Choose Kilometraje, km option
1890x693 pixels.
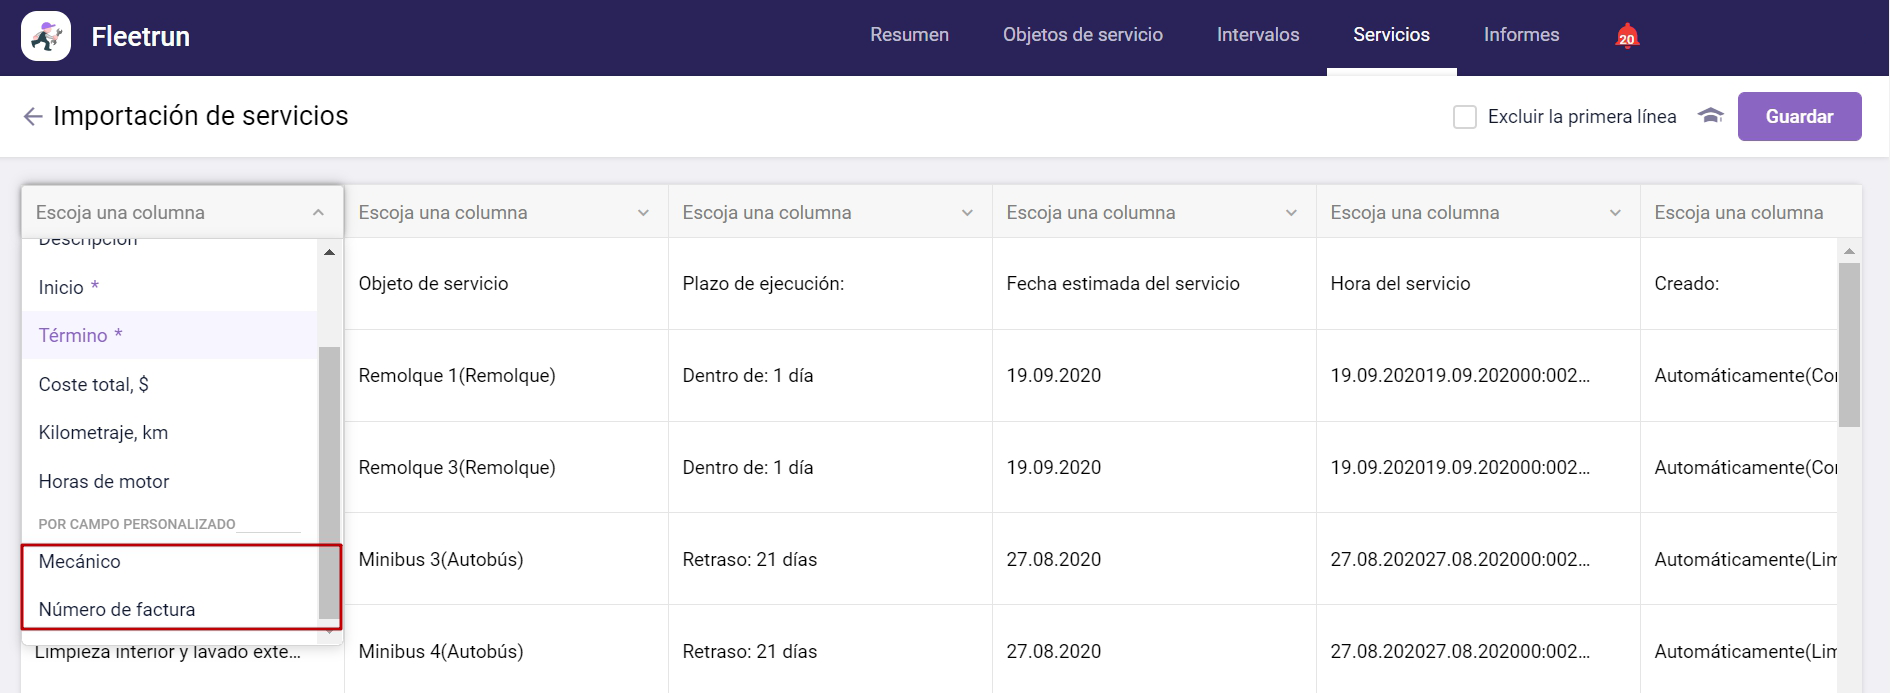[x=169, y=432]
